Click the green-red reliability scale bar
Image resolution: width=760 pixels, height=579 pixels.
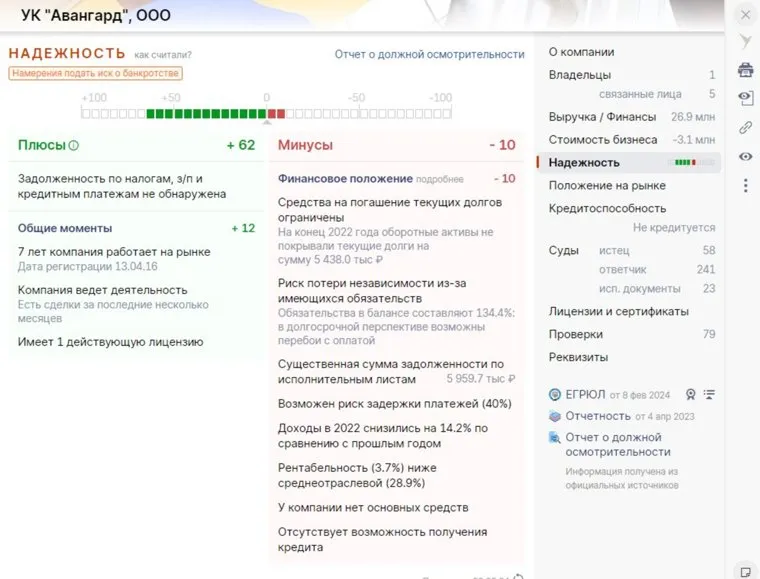tap(266, 113)
